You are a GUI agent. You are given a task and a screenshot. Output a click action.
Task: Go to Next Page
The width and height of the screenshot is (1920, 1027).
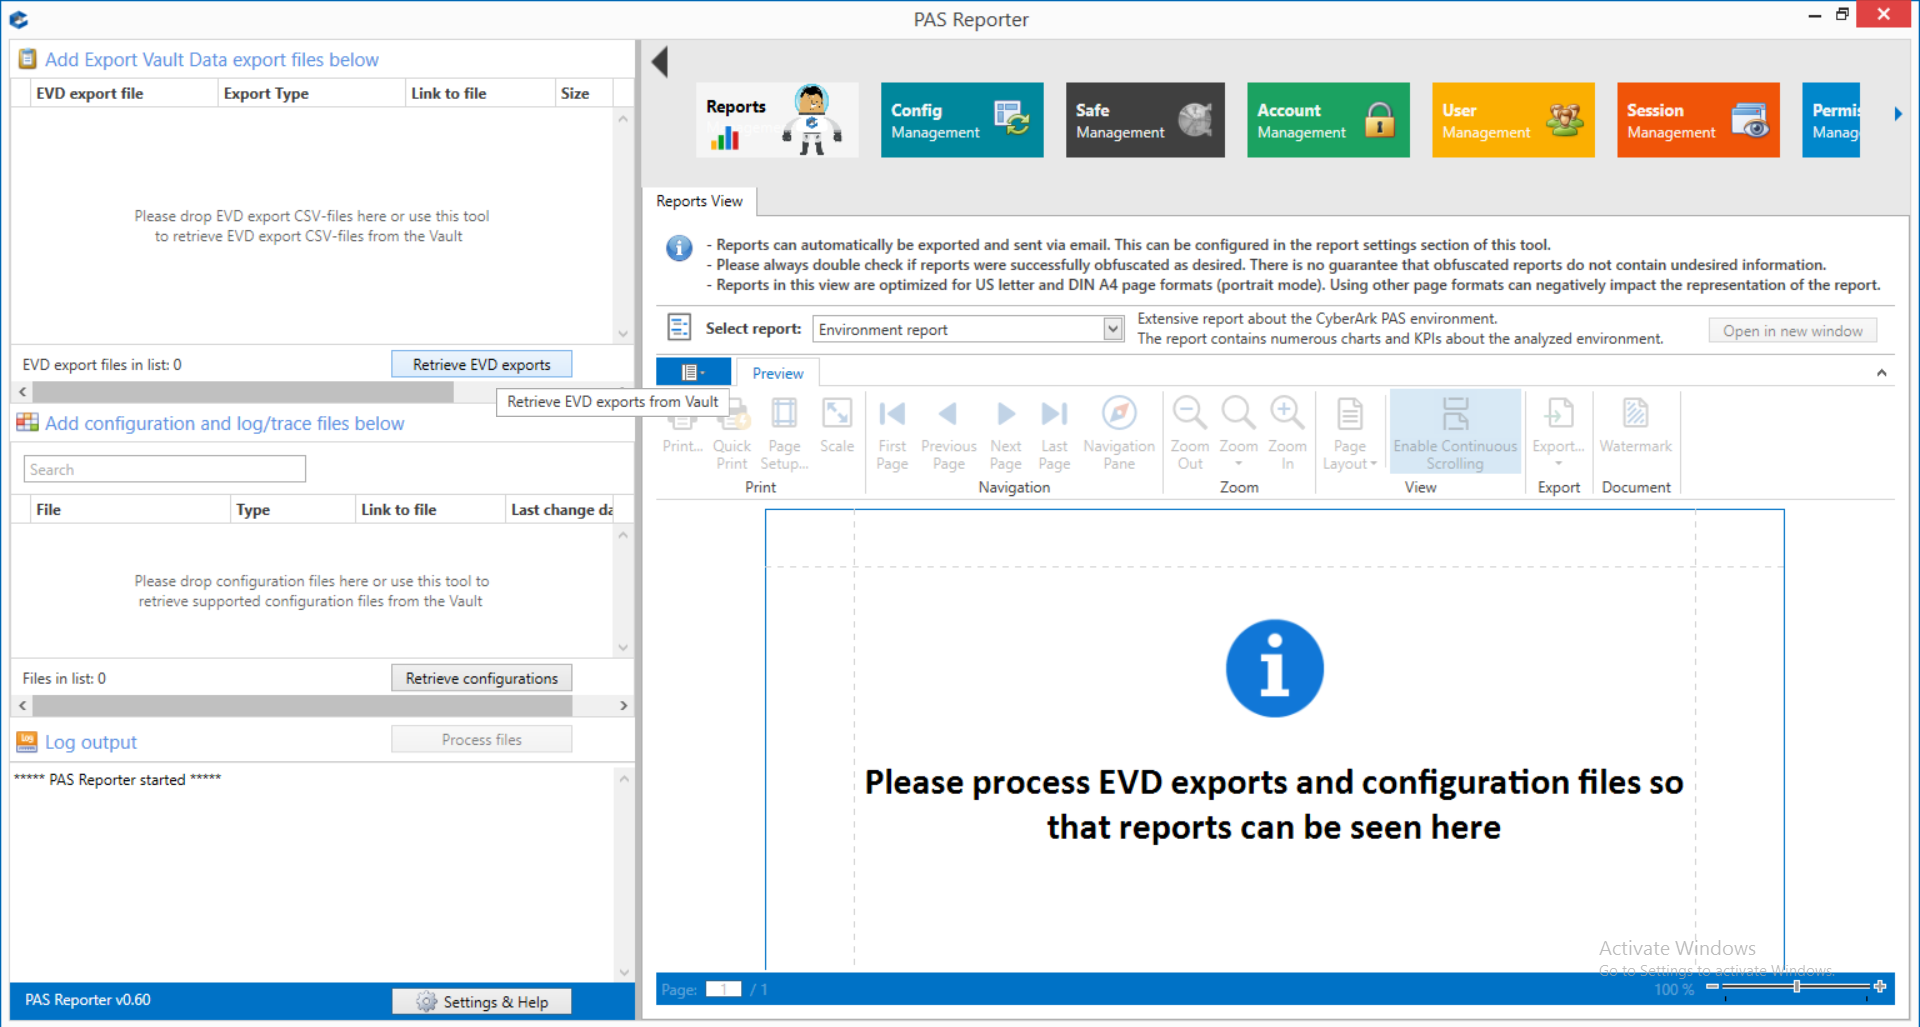pos(1006,434)
